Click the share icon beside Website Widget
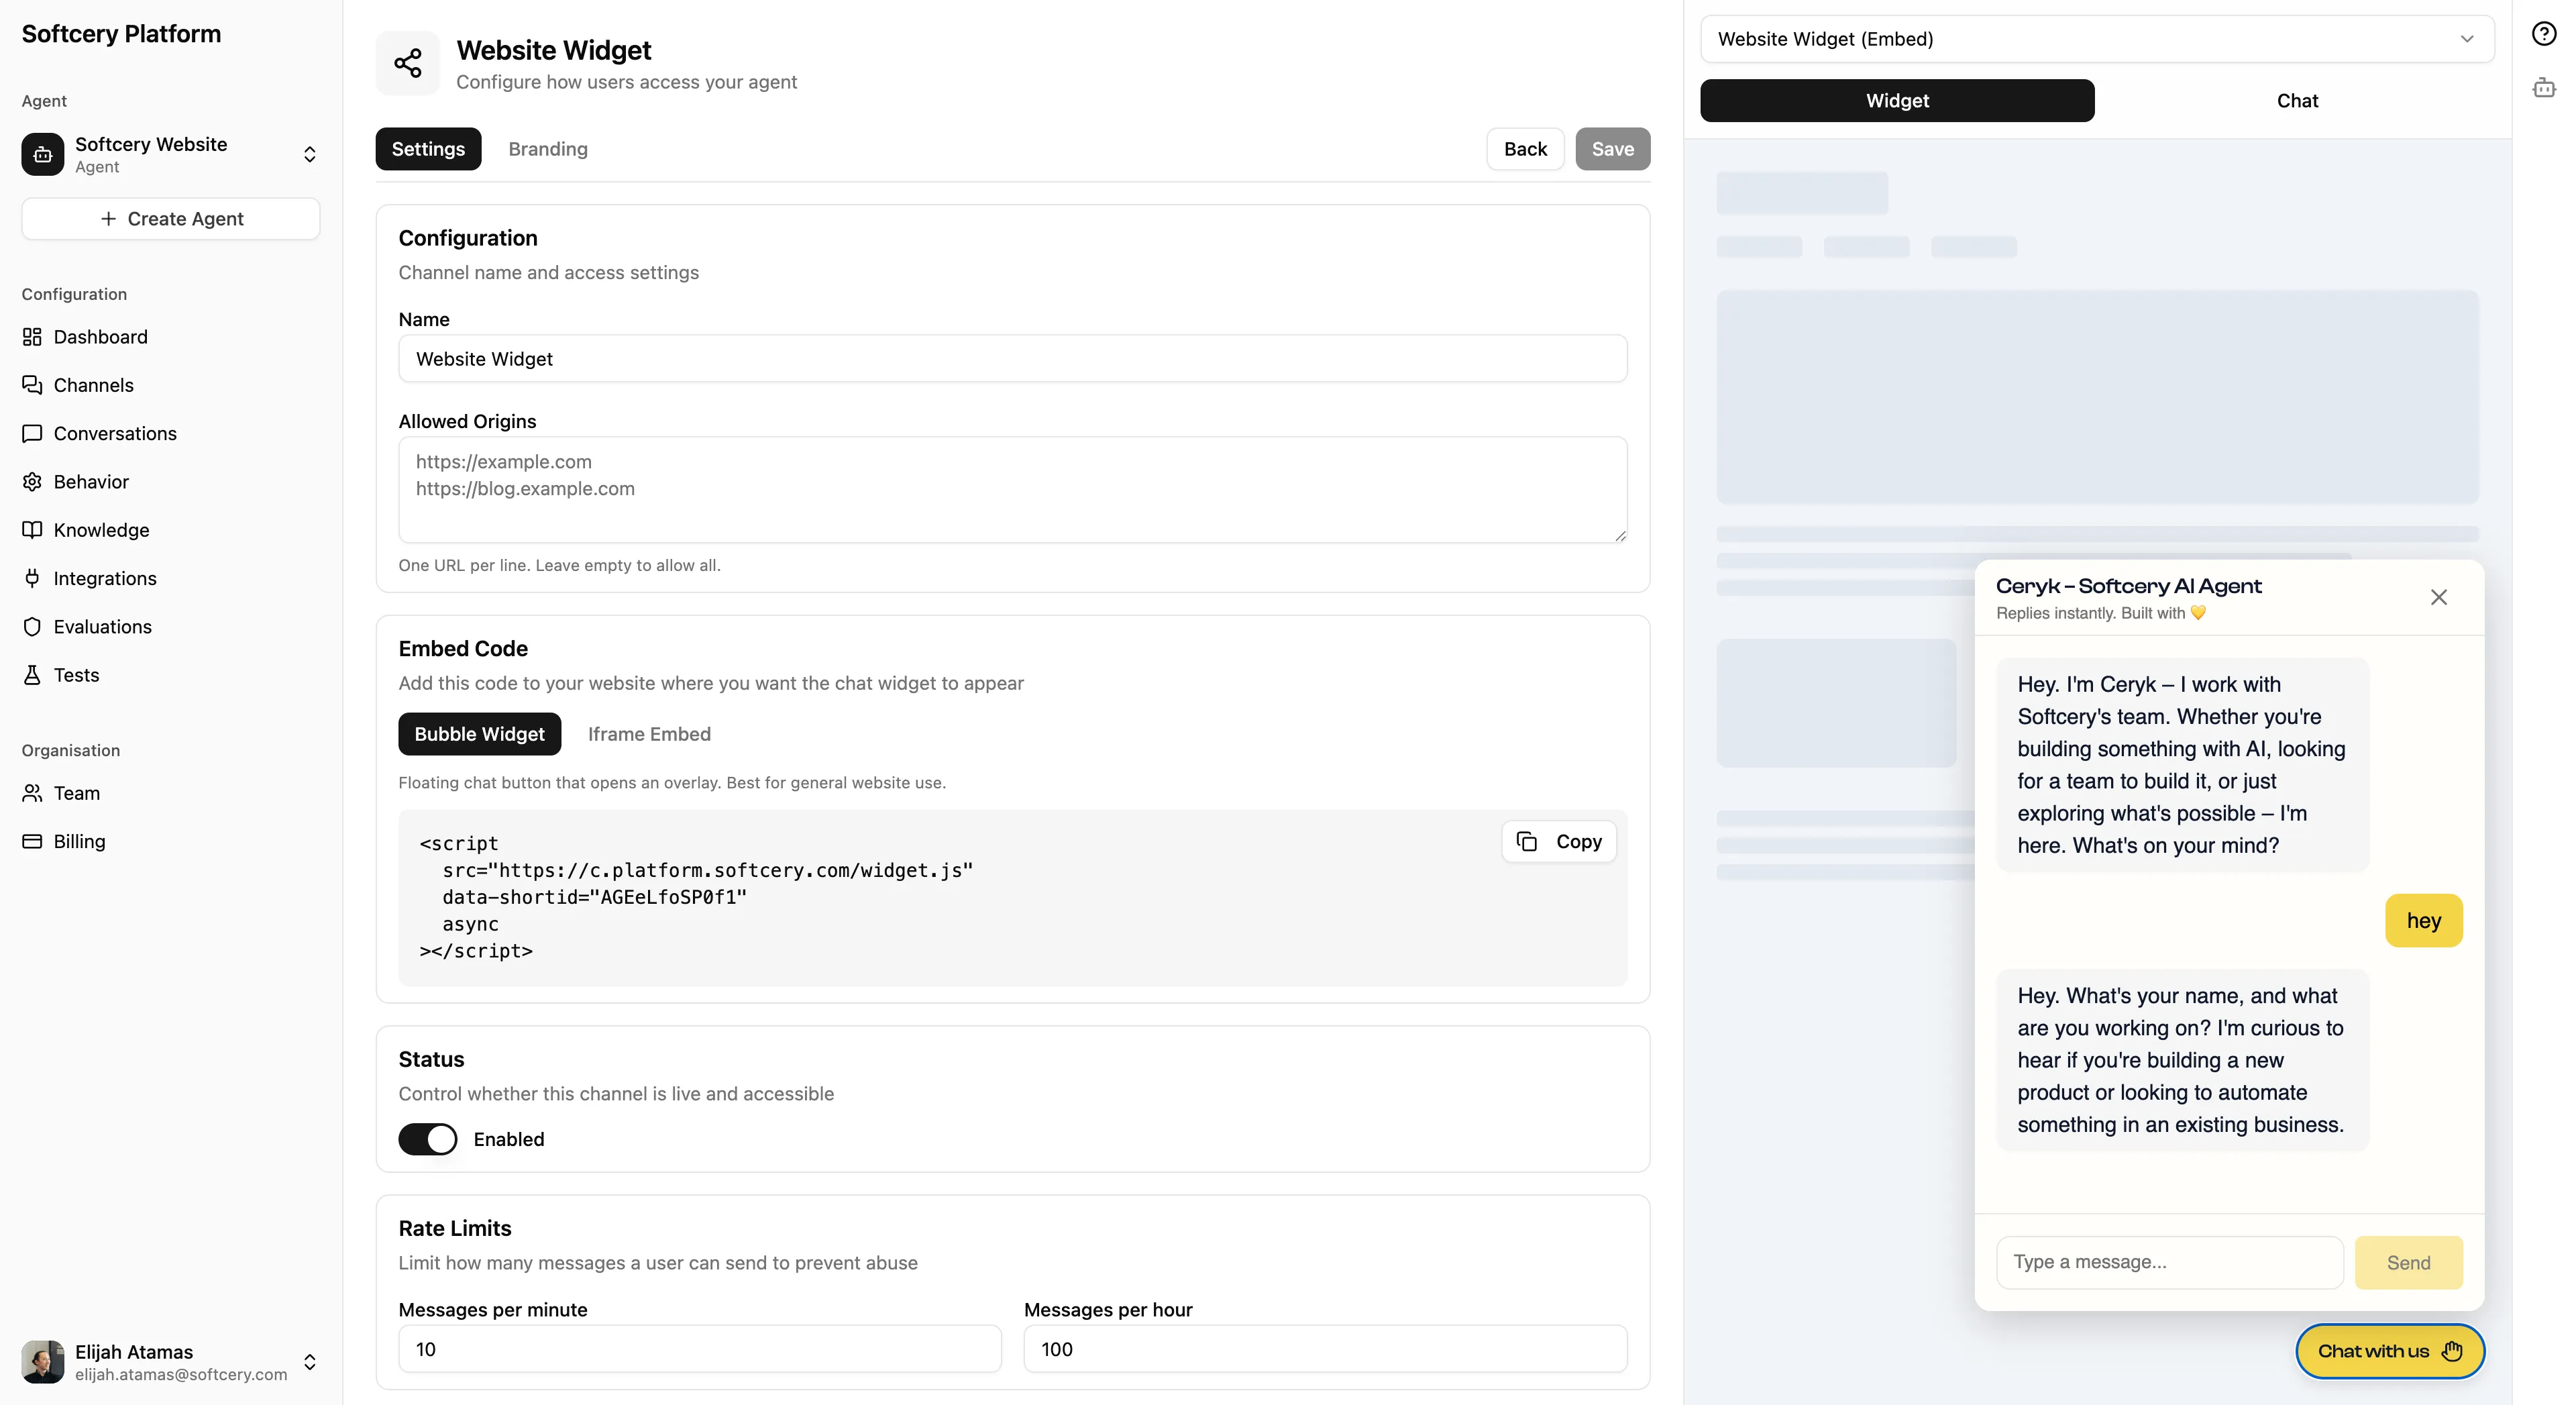The image size is (2576, 1405). 407,62
